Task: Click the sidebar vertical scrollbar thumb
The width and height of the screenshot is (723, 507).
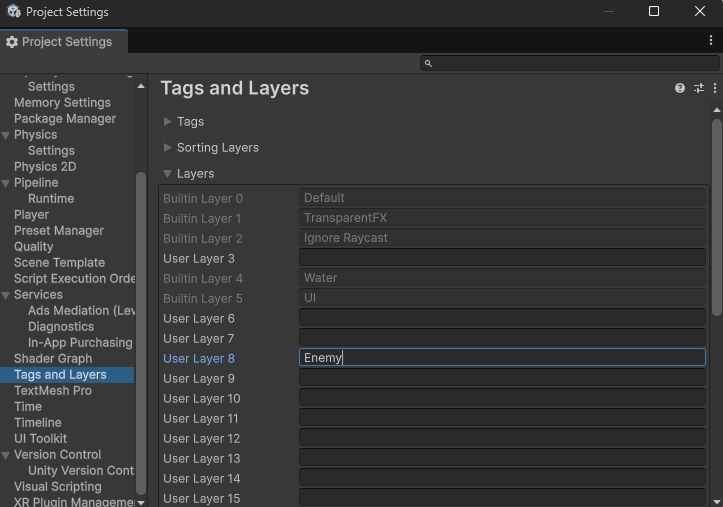Action: coord(141,333)
